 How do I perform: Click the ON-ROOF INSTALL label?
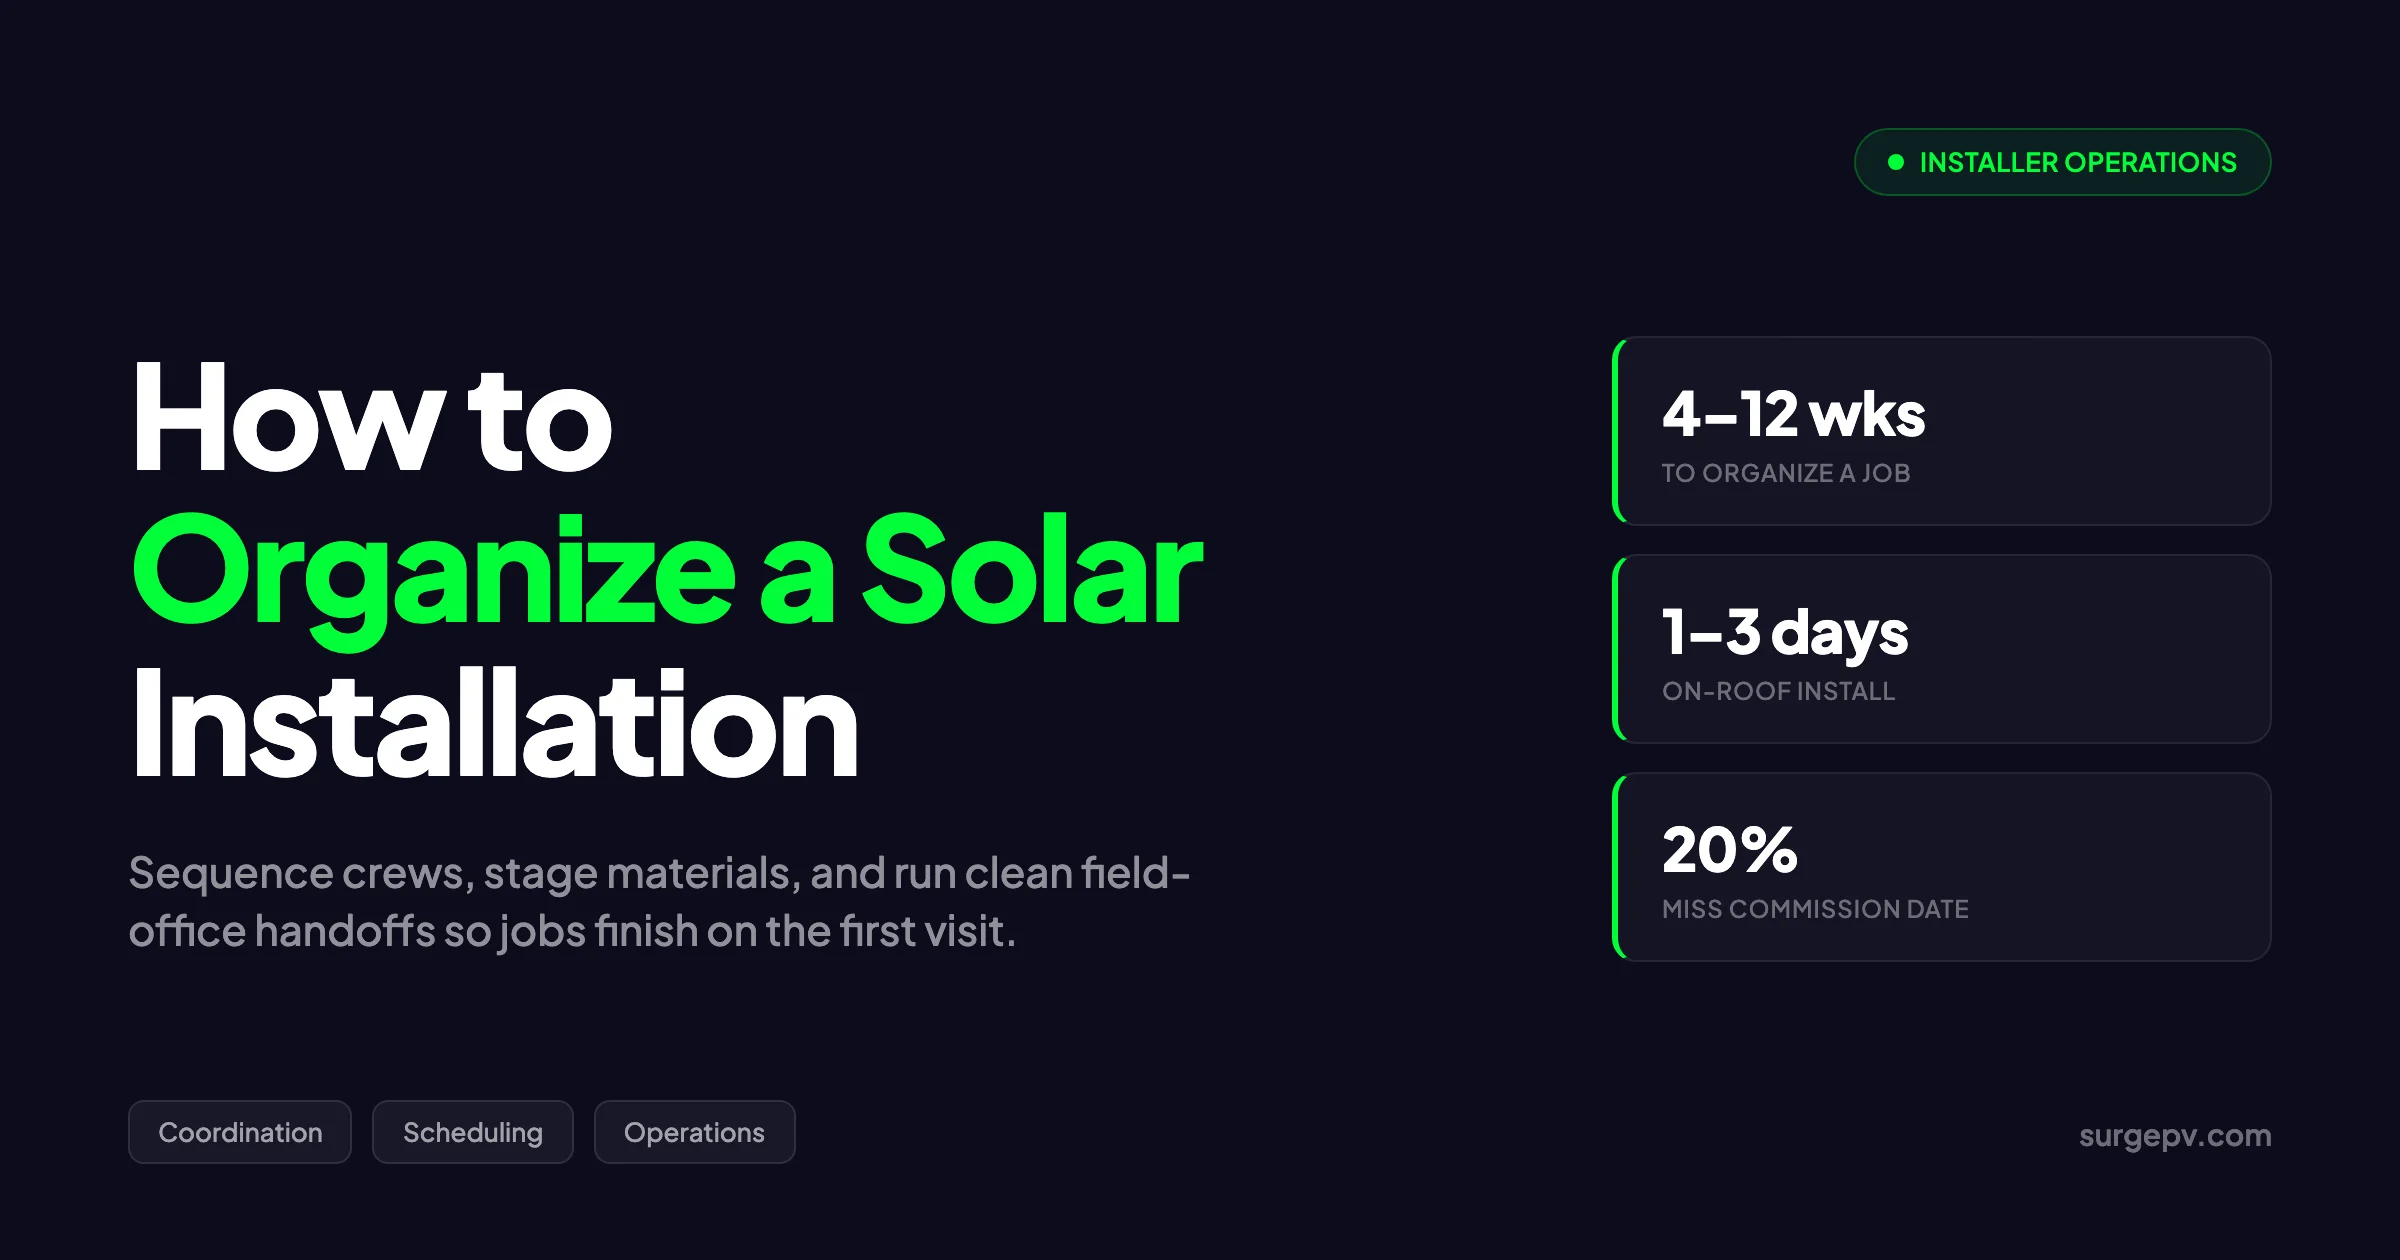point(1778,691)
